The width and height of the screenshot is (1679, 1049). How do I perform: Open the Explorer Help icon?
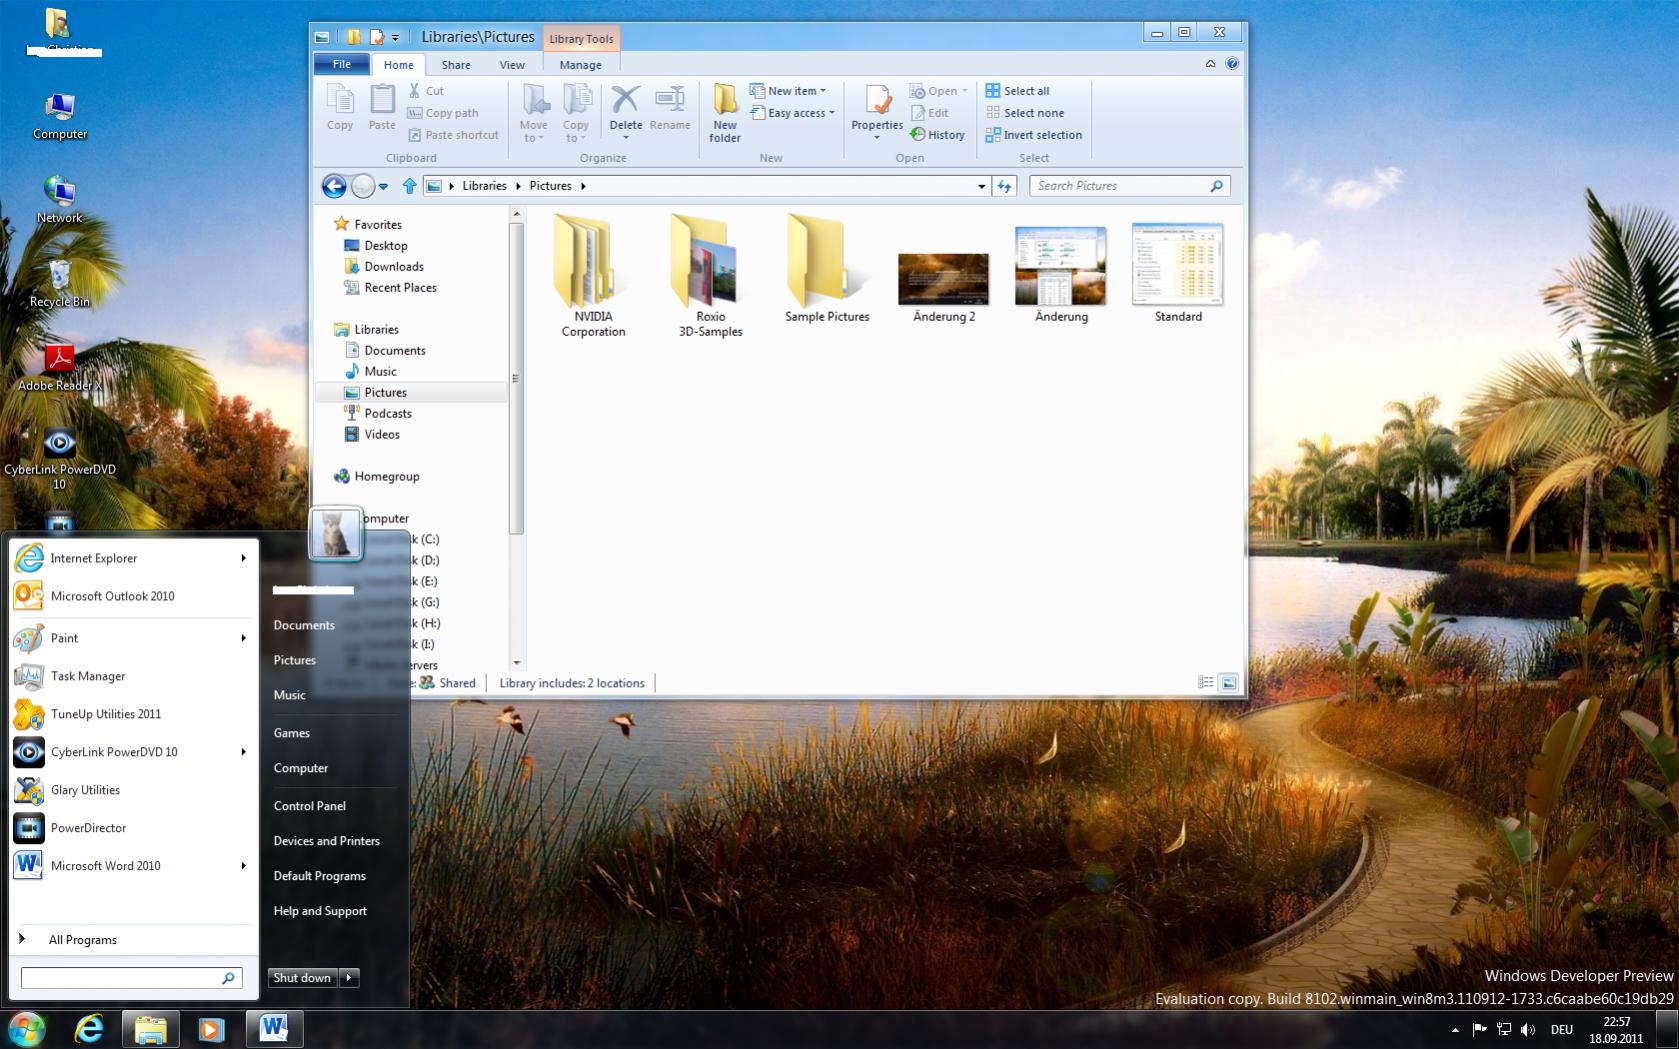pos(1232,63)
